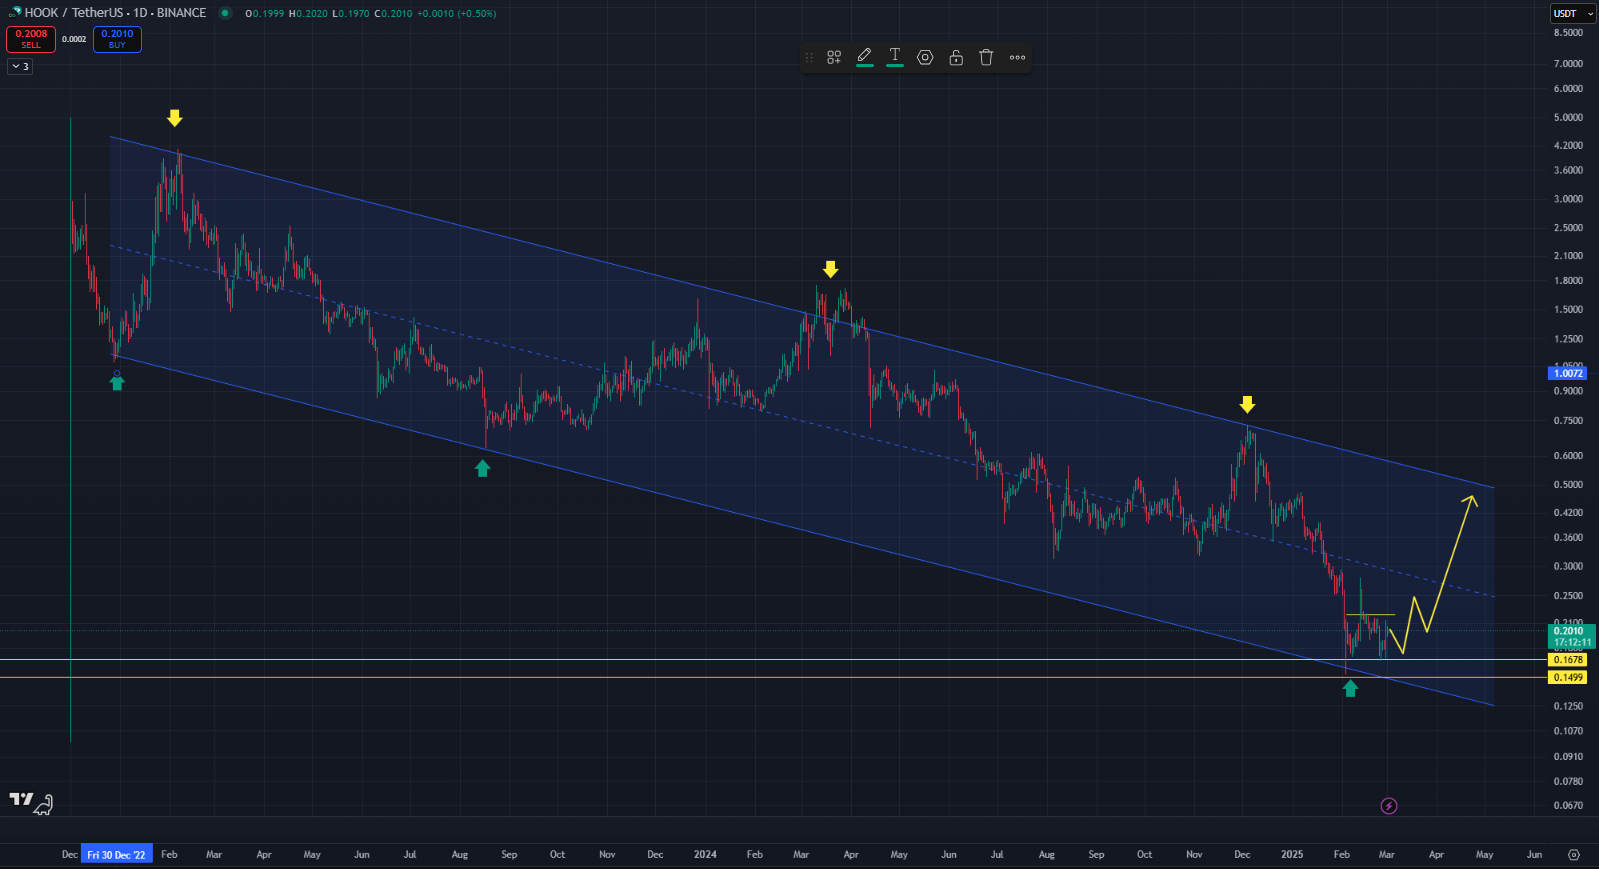Change line color with the pencil tool

click(865, 57)
